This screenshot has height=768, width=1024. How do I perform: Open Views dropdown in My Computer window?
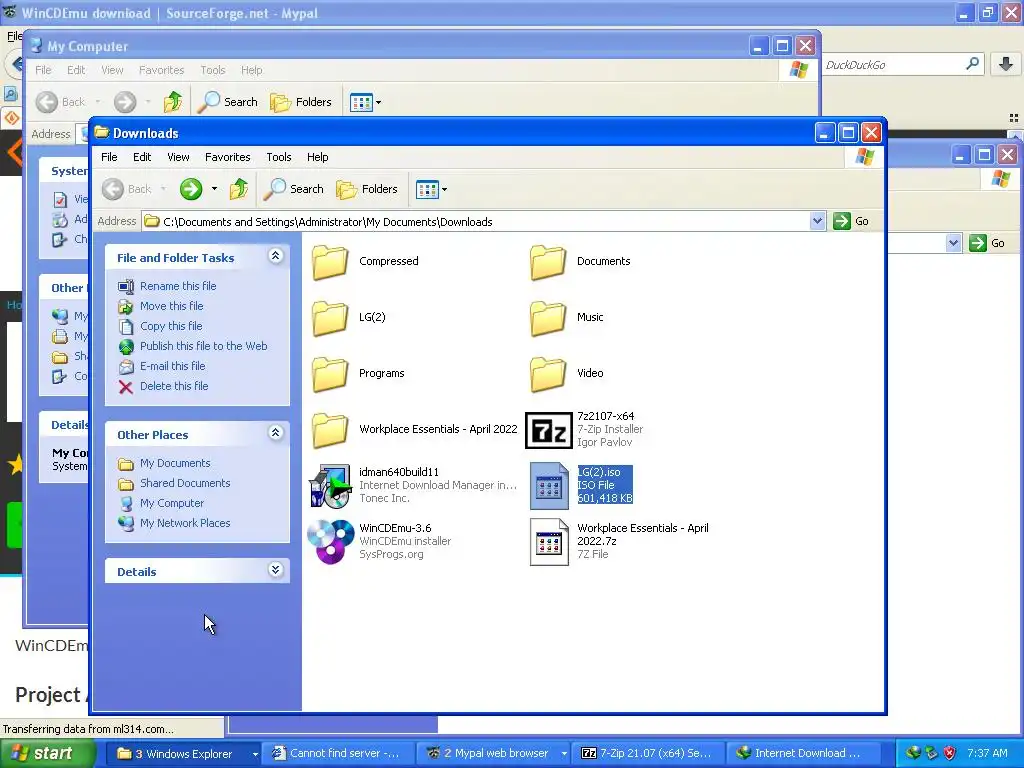pos(378,103)
